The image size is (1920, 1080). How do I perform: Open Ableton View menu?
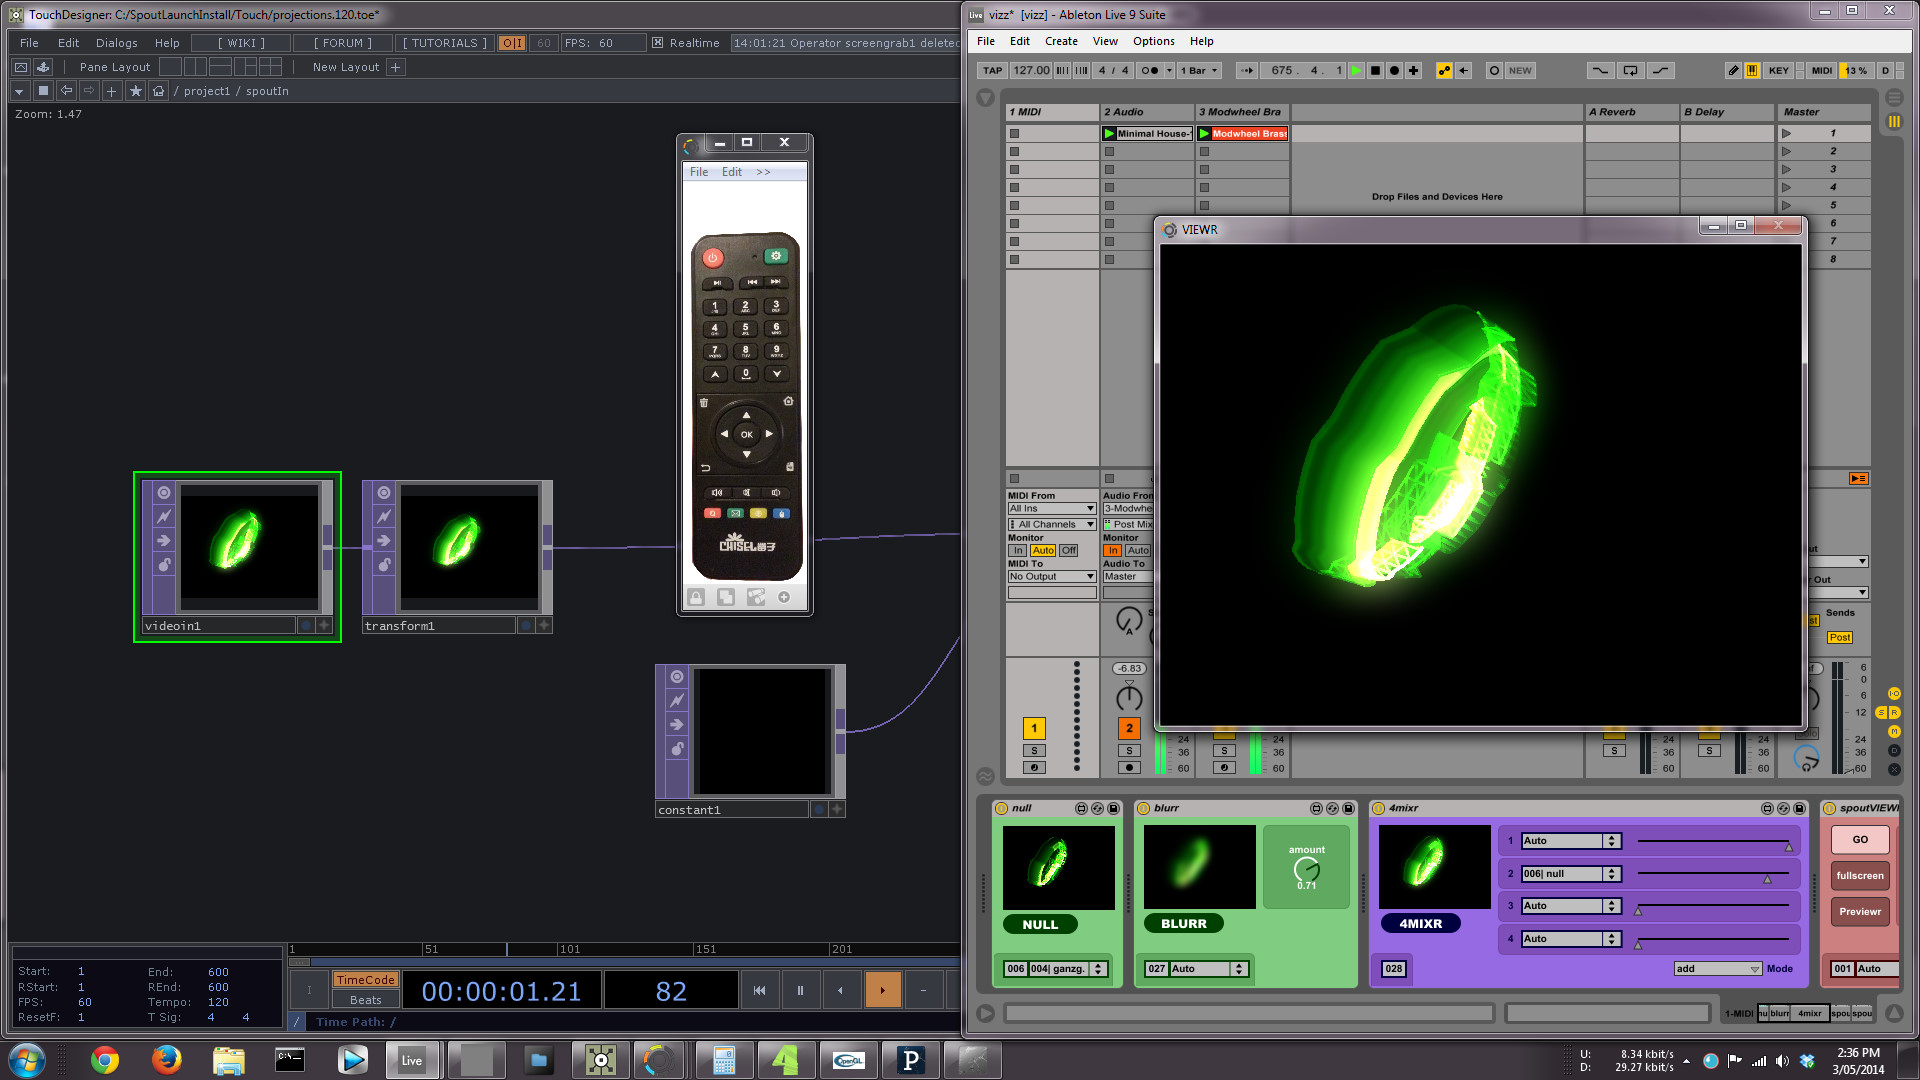coord(1105,41)
